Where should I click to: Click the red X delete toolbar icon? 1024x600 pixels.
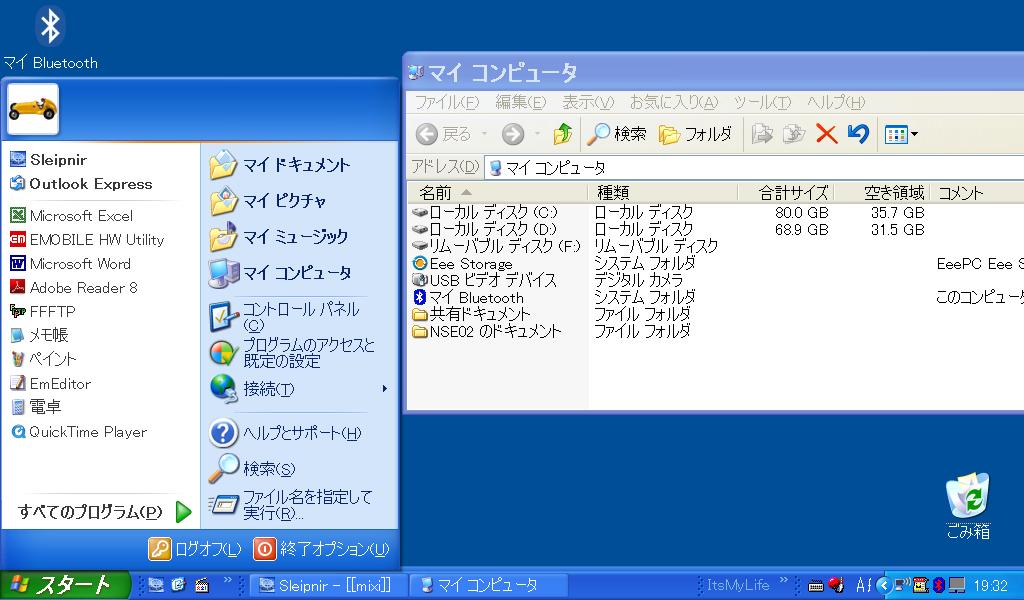pyautogui.click(x=826, y=134)
